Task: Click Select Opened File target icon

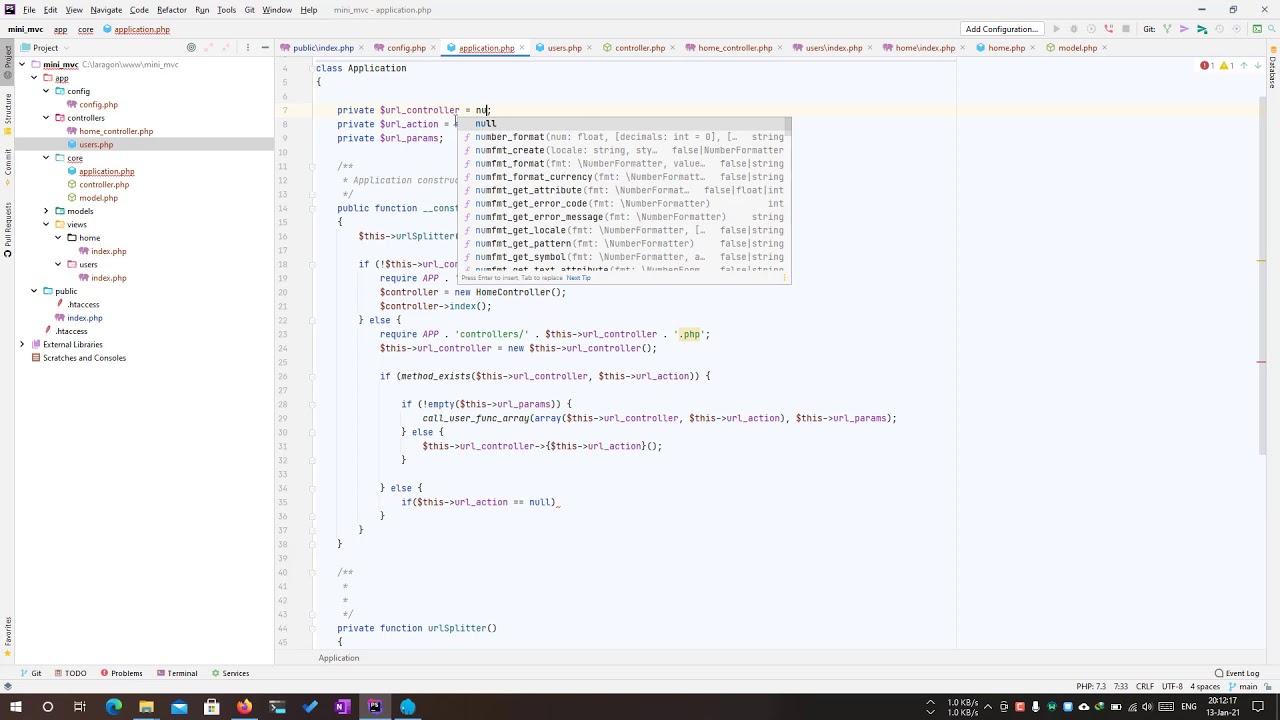Action: (x=191, y=48)
